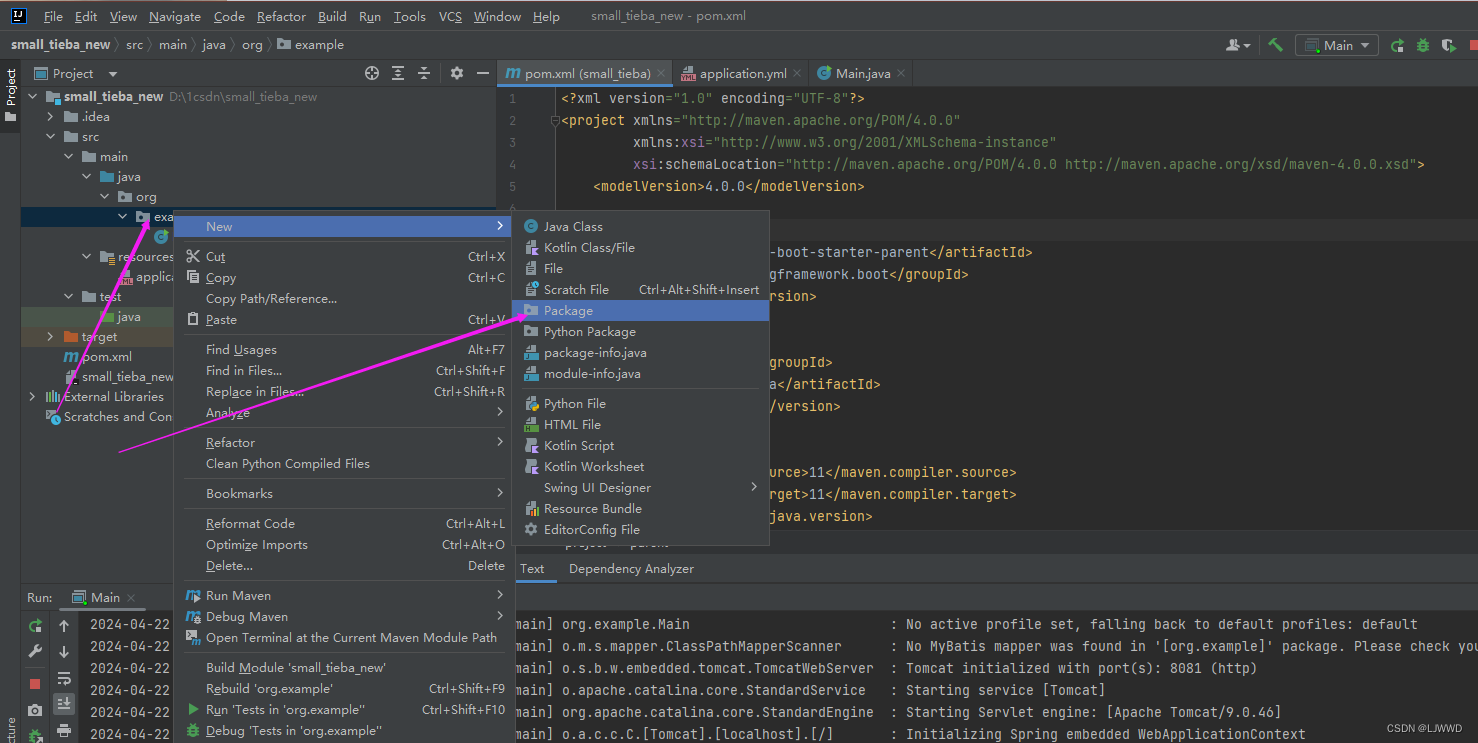Screen dimensions: 1478x743
Task: Toggle soft-wrap in the Run console
Action: pyautogui.click(x=64, y=678)
